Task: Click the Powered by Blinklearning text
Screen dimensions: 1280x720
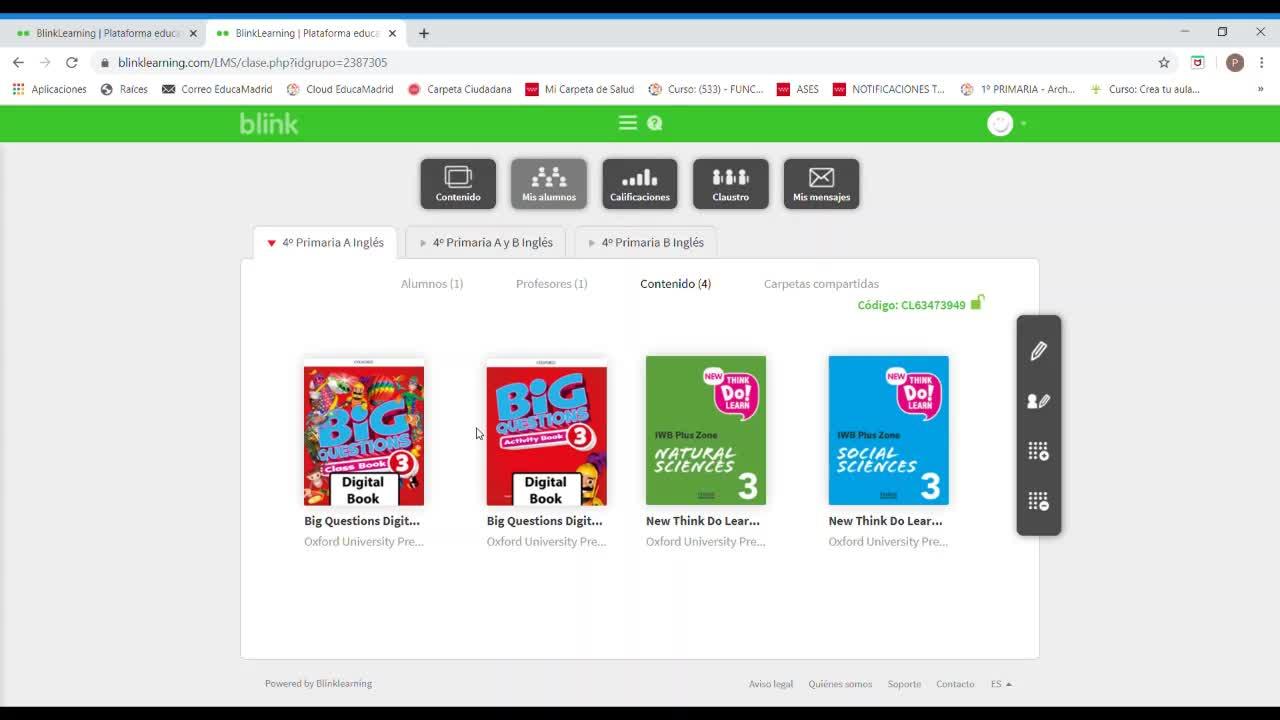Action: [318, 684]
